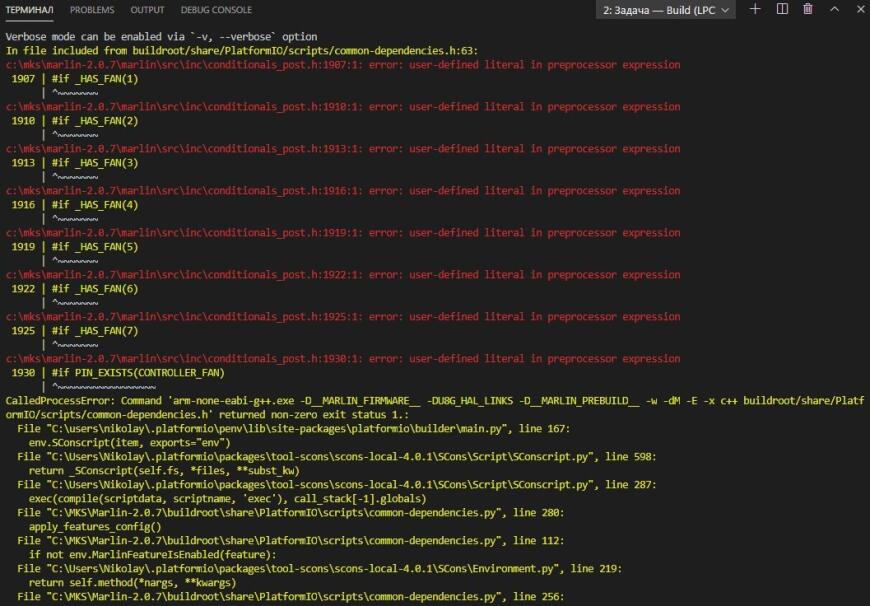Open common-dependencies.py line 256 path
The width and height of the screenshot is (870, 606).
point(290,597)
